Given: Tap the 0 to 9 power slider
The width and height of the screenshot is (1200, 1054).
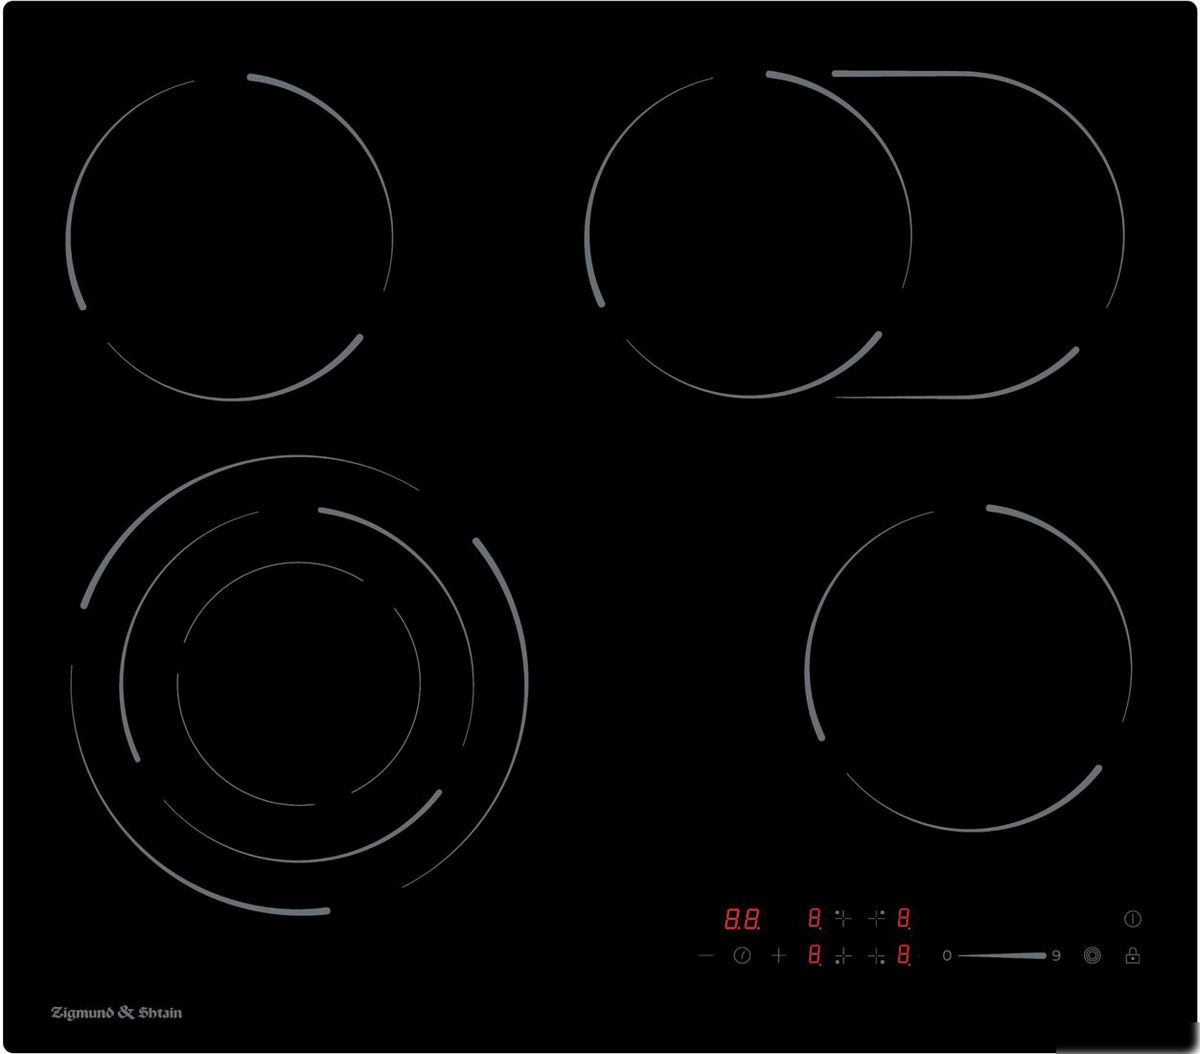Looking at the screenshot, I should [x=1001, y=956].
